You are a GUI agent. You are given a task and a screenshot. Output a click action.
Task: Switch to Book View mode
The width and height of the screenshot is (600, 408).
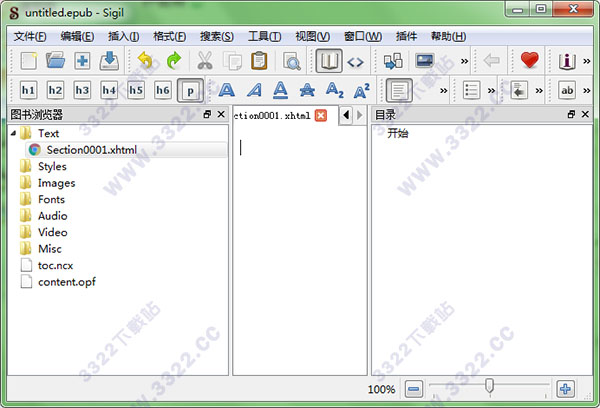[x=329, y=60]
